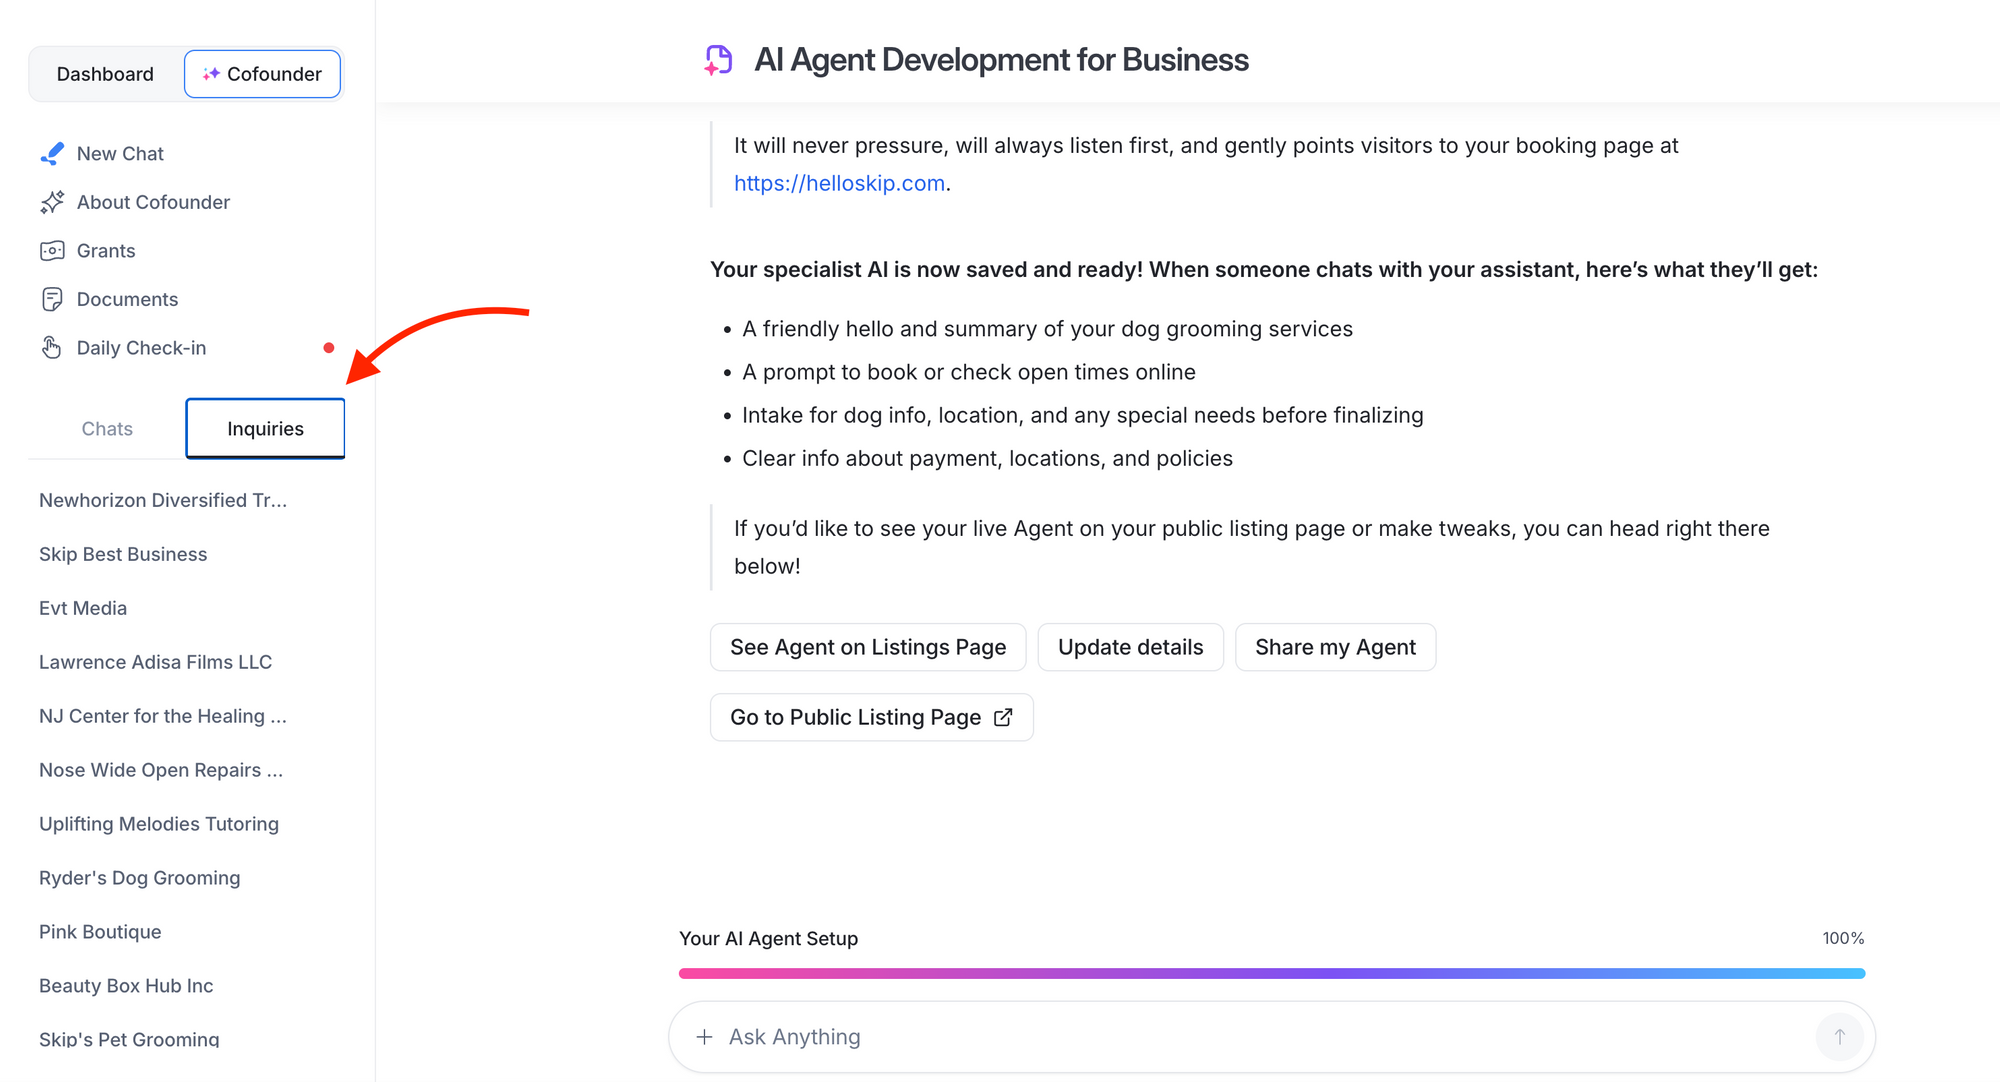Click the Your AI Agent Setup label
Viewport: 2000px width, 1082px height.
[768, 938]
